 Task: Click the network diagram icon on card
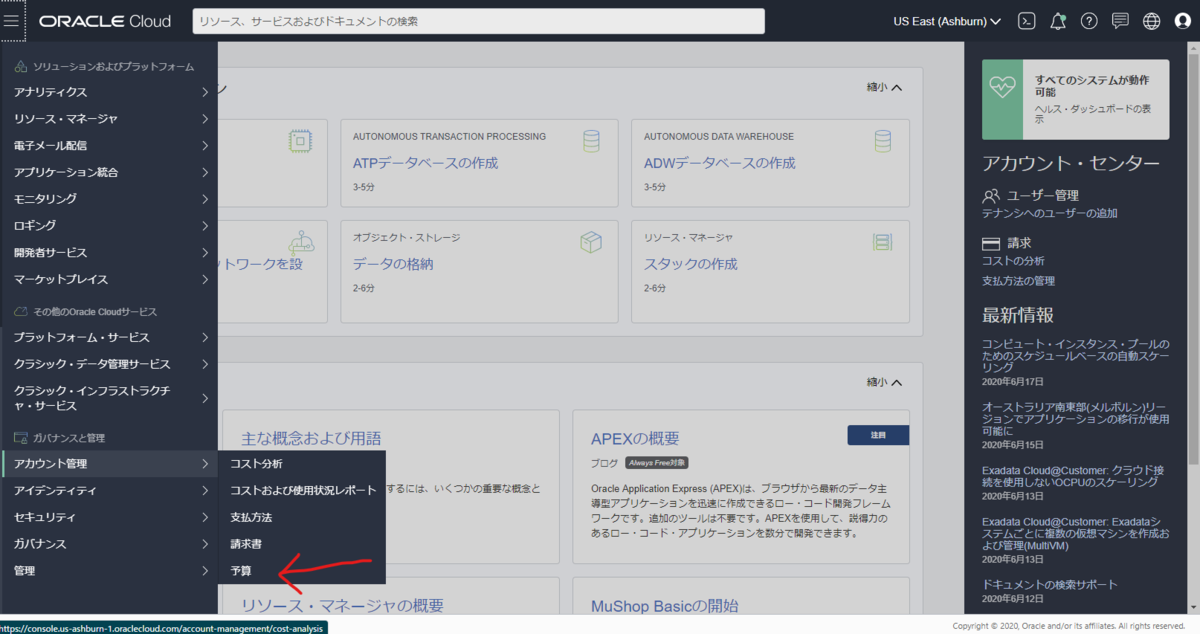point(301,242)
